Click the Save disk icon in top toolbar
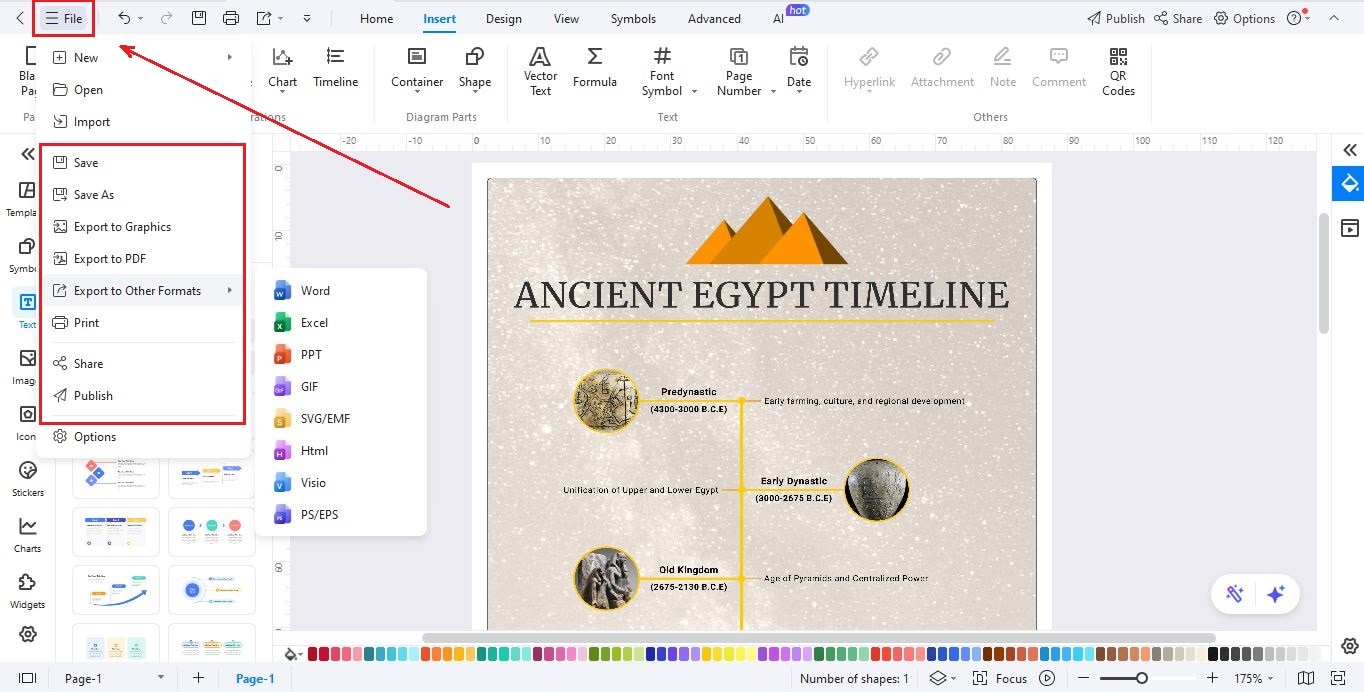This screenshot has width=1364, height=692. (199, 18)
